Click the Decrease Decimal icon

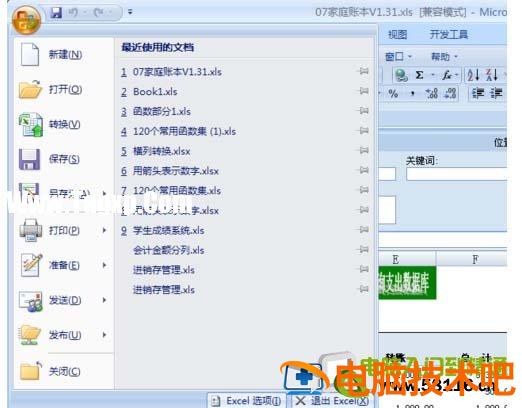click(450, 94)
